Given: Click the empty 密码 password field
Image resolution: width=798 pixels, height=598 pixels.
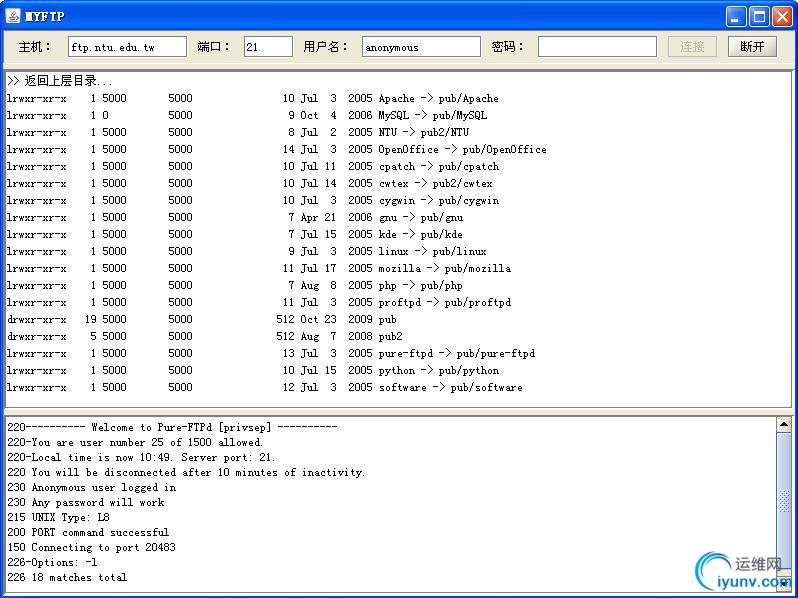Looking at the screenshot, I should coord(597,47).
